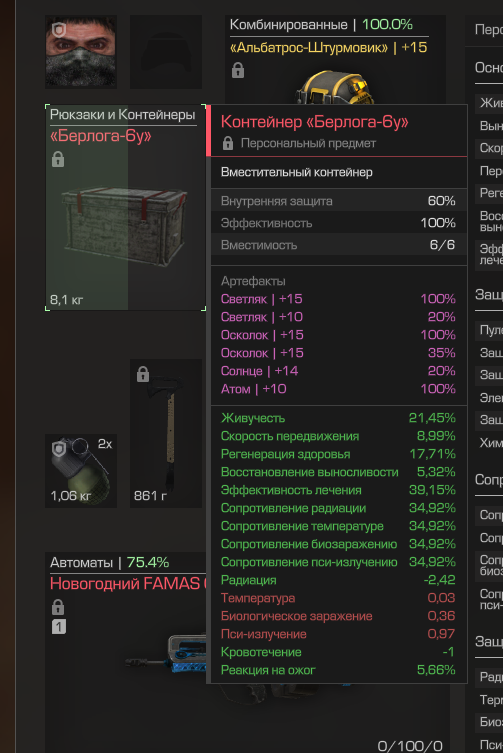The image size is (503, 753).
Task: Click the lock icon on the Берлога-6у container
Action: [x=58, y=159]
